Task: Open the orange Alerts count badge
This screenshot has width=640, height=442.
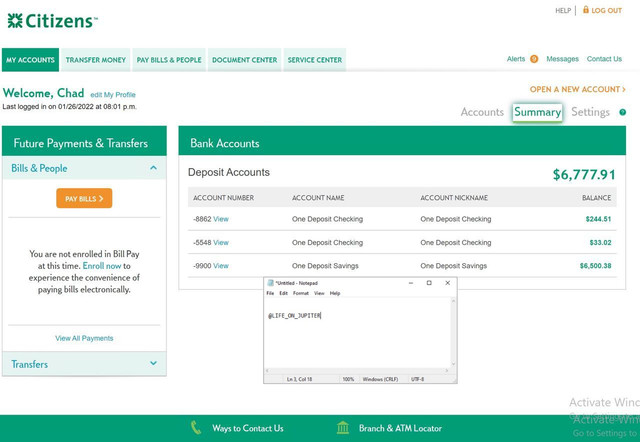Action: pos(534,59)
